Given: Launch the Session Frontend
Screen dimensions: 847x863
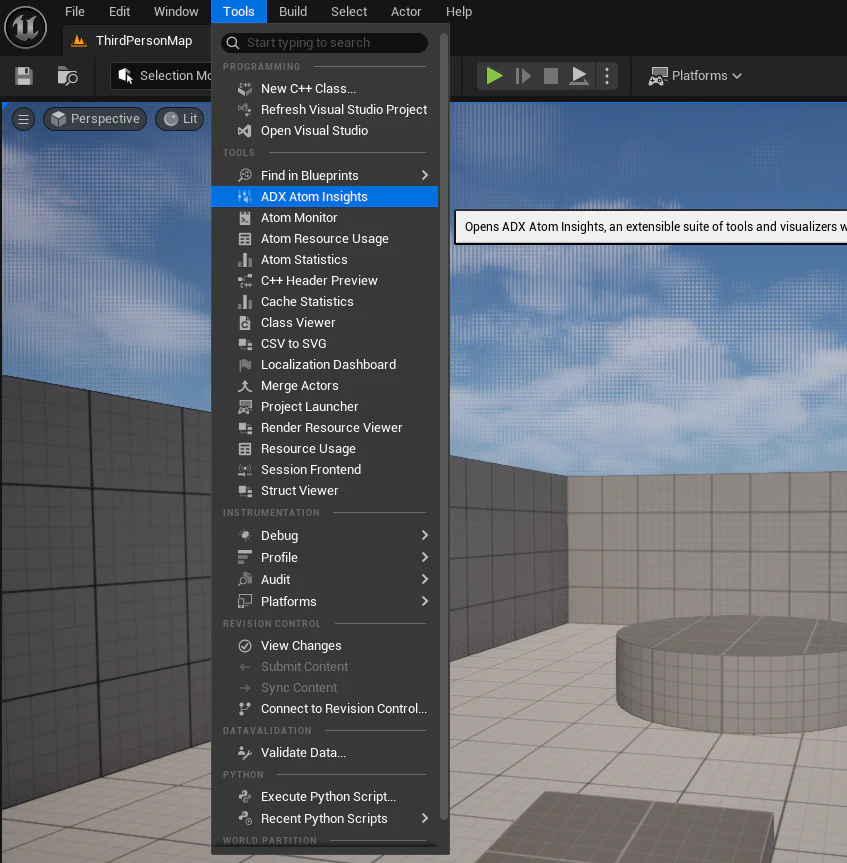Looking at the screenshot, I should 325,469.
